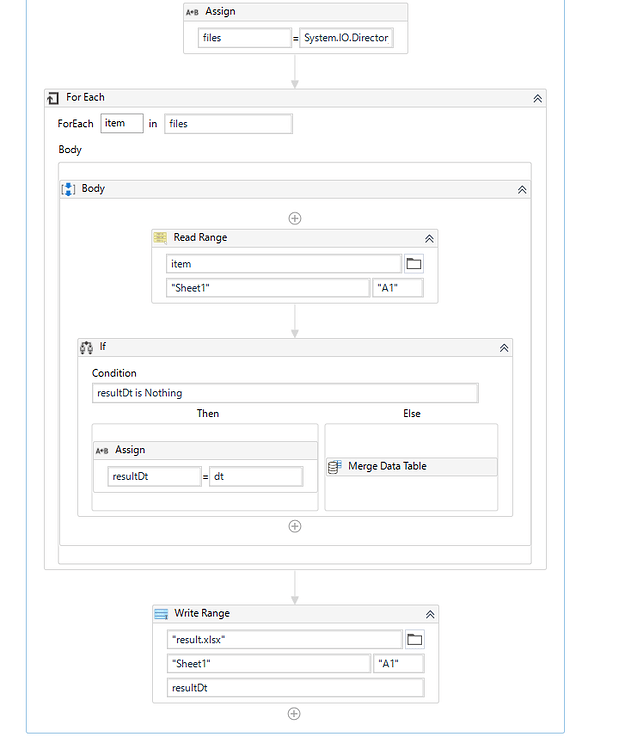
Task: Click the 'Then' branch label
Action: click(208, 414)
